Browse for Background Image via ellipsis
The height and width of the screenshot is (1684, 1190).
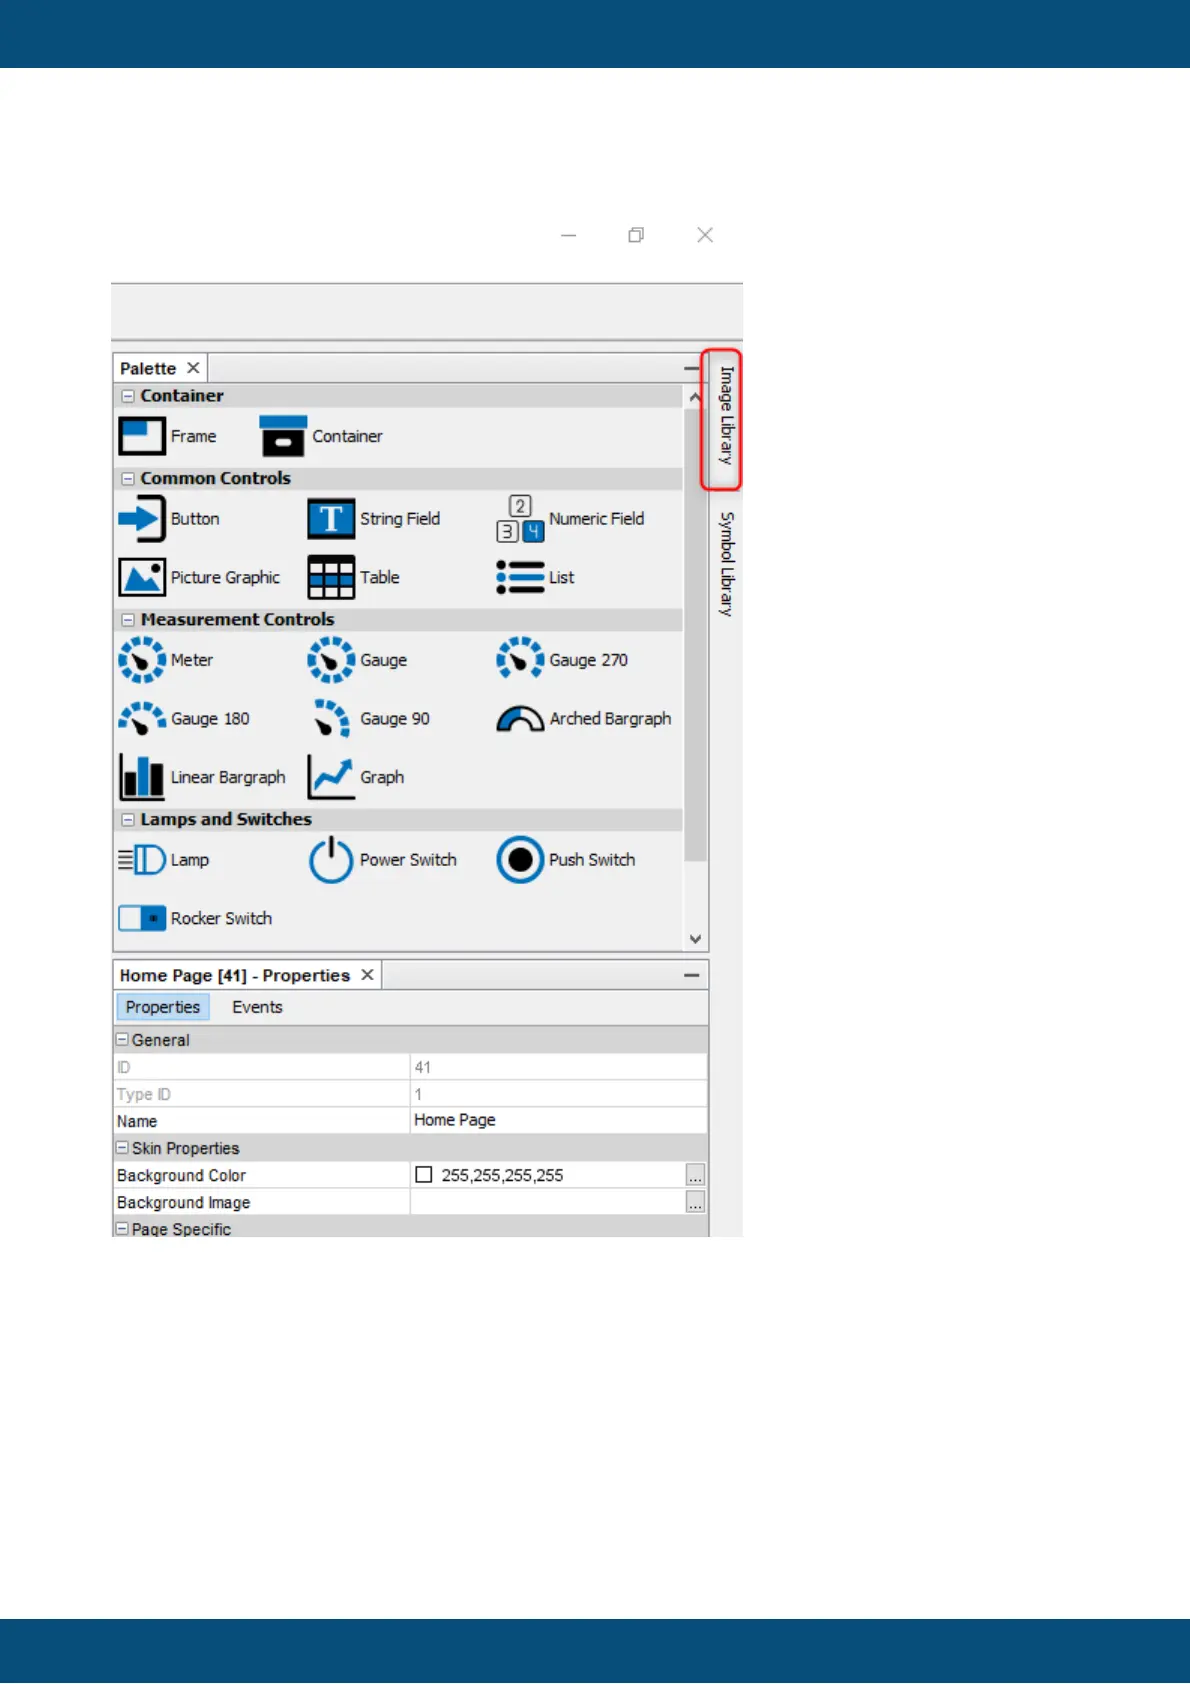tap(695, 1202)
